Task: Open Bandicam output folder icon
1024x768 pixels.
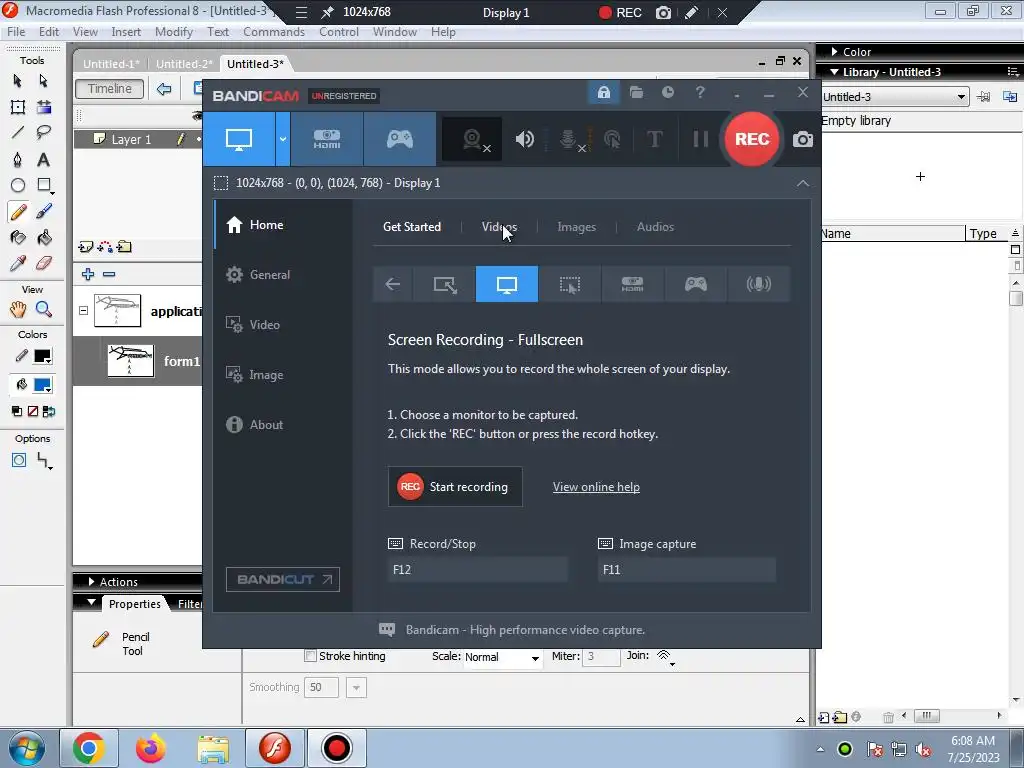Action: pyautogui.click(x=636, y=92)
